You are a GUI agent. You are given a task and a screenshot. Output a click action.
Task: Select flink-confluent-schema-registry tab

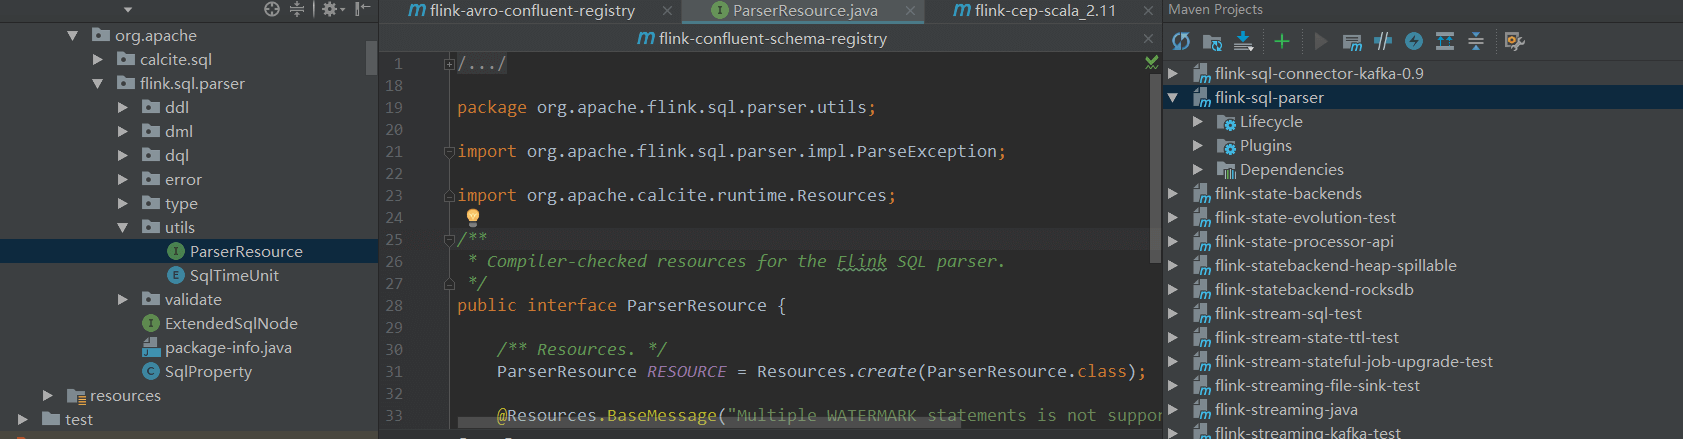(x=762, y=38)
